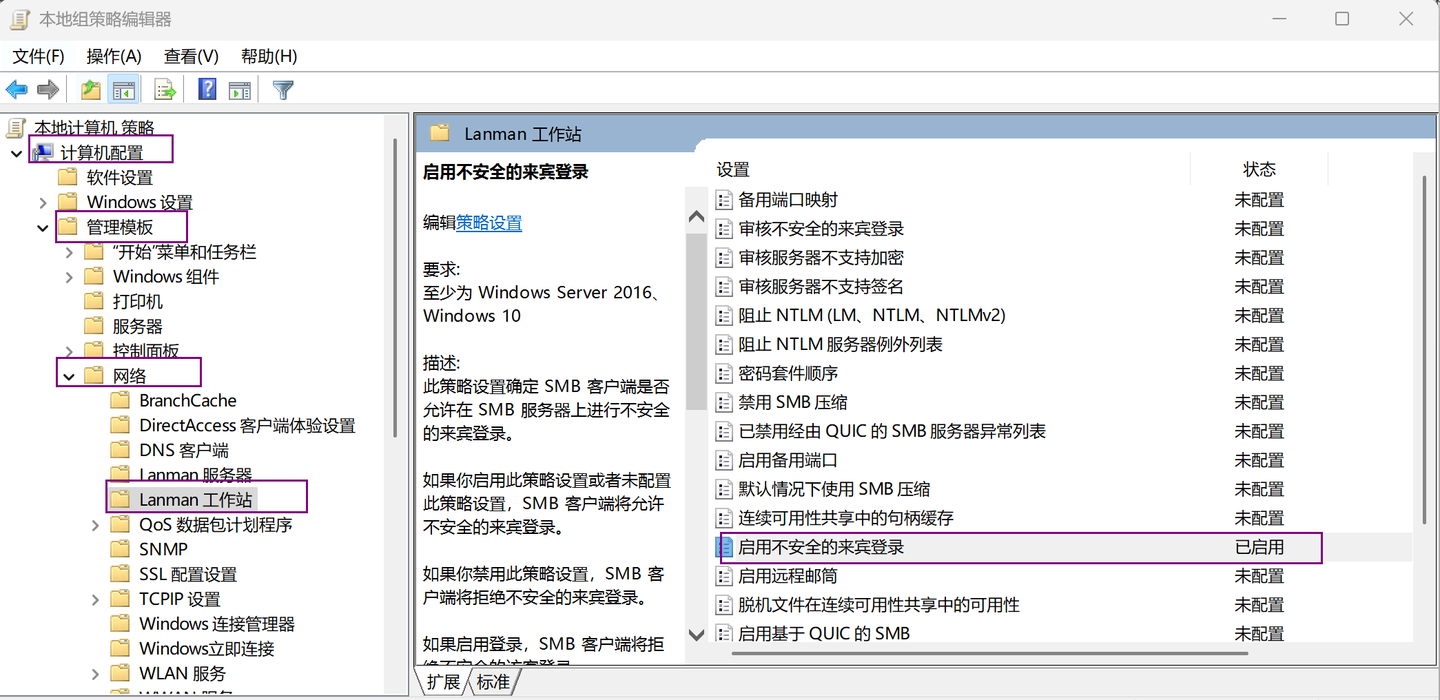Open help via the blue question mark icon
The image size is (1440, 700).
[205, 89]
